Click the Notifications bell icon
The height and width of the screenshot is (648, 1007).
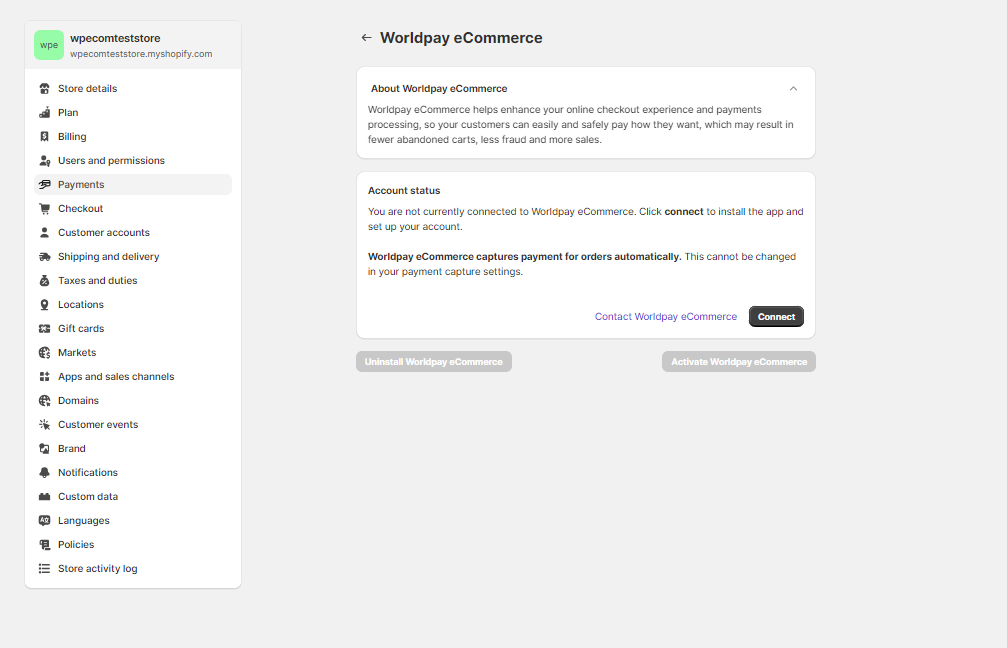[x=44, y=473]
